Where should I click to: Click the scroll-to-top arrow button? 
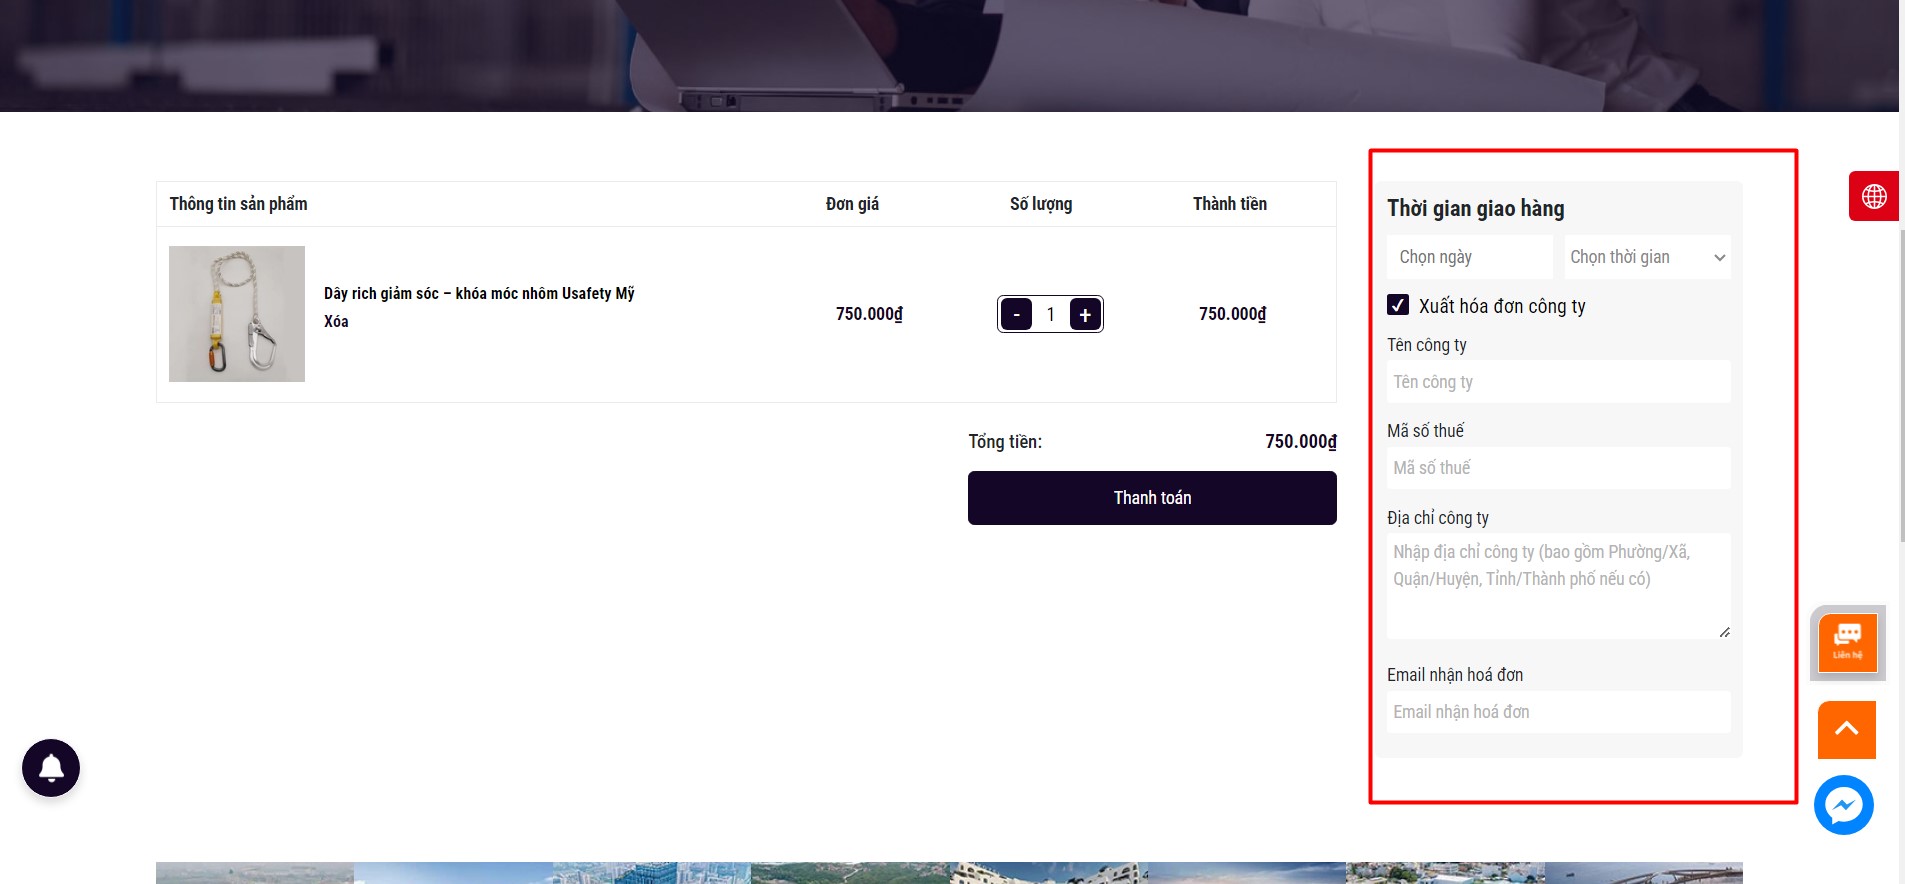1847,730
